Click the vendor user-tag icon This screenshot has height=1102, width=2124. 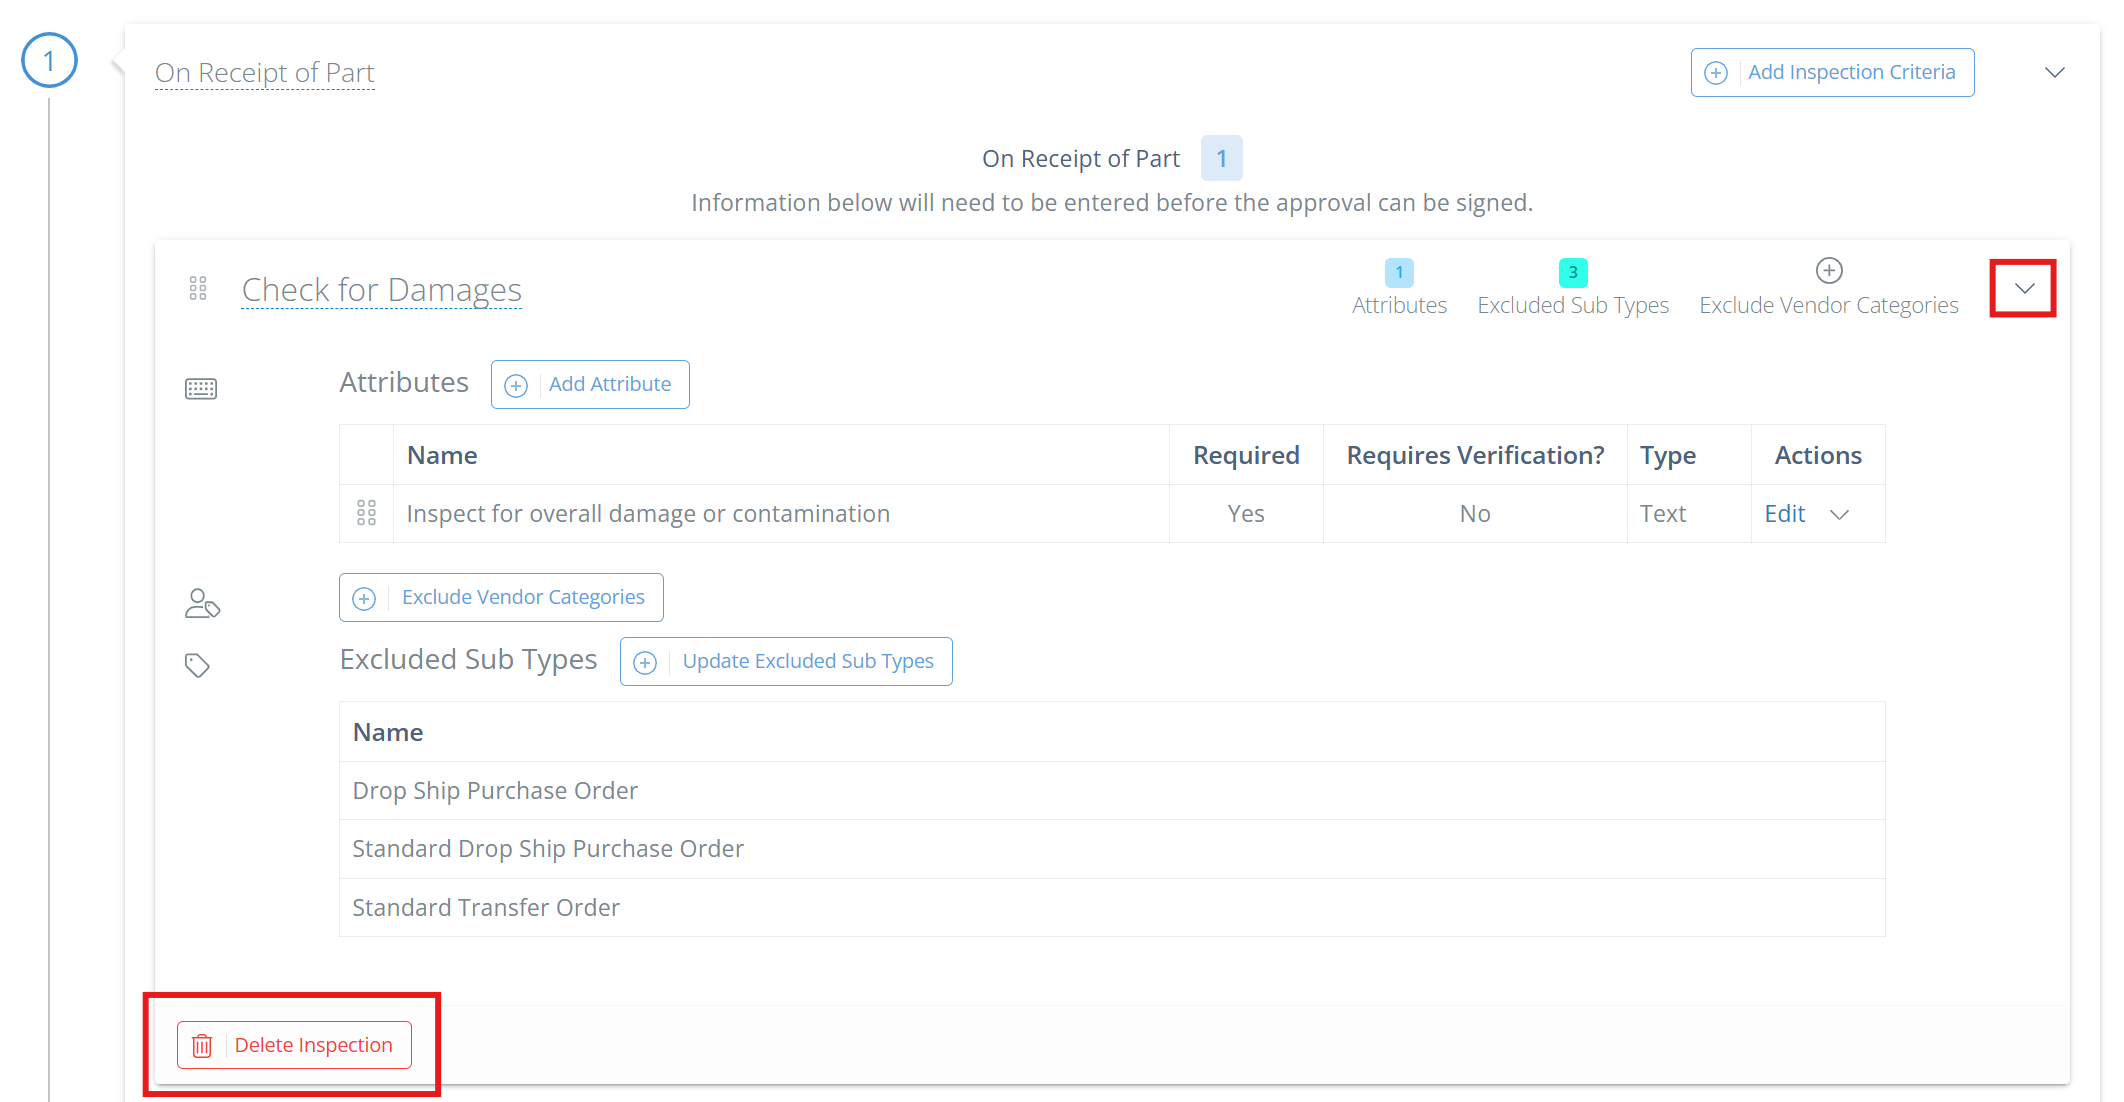pyautogui.click(x=202, y=603)
